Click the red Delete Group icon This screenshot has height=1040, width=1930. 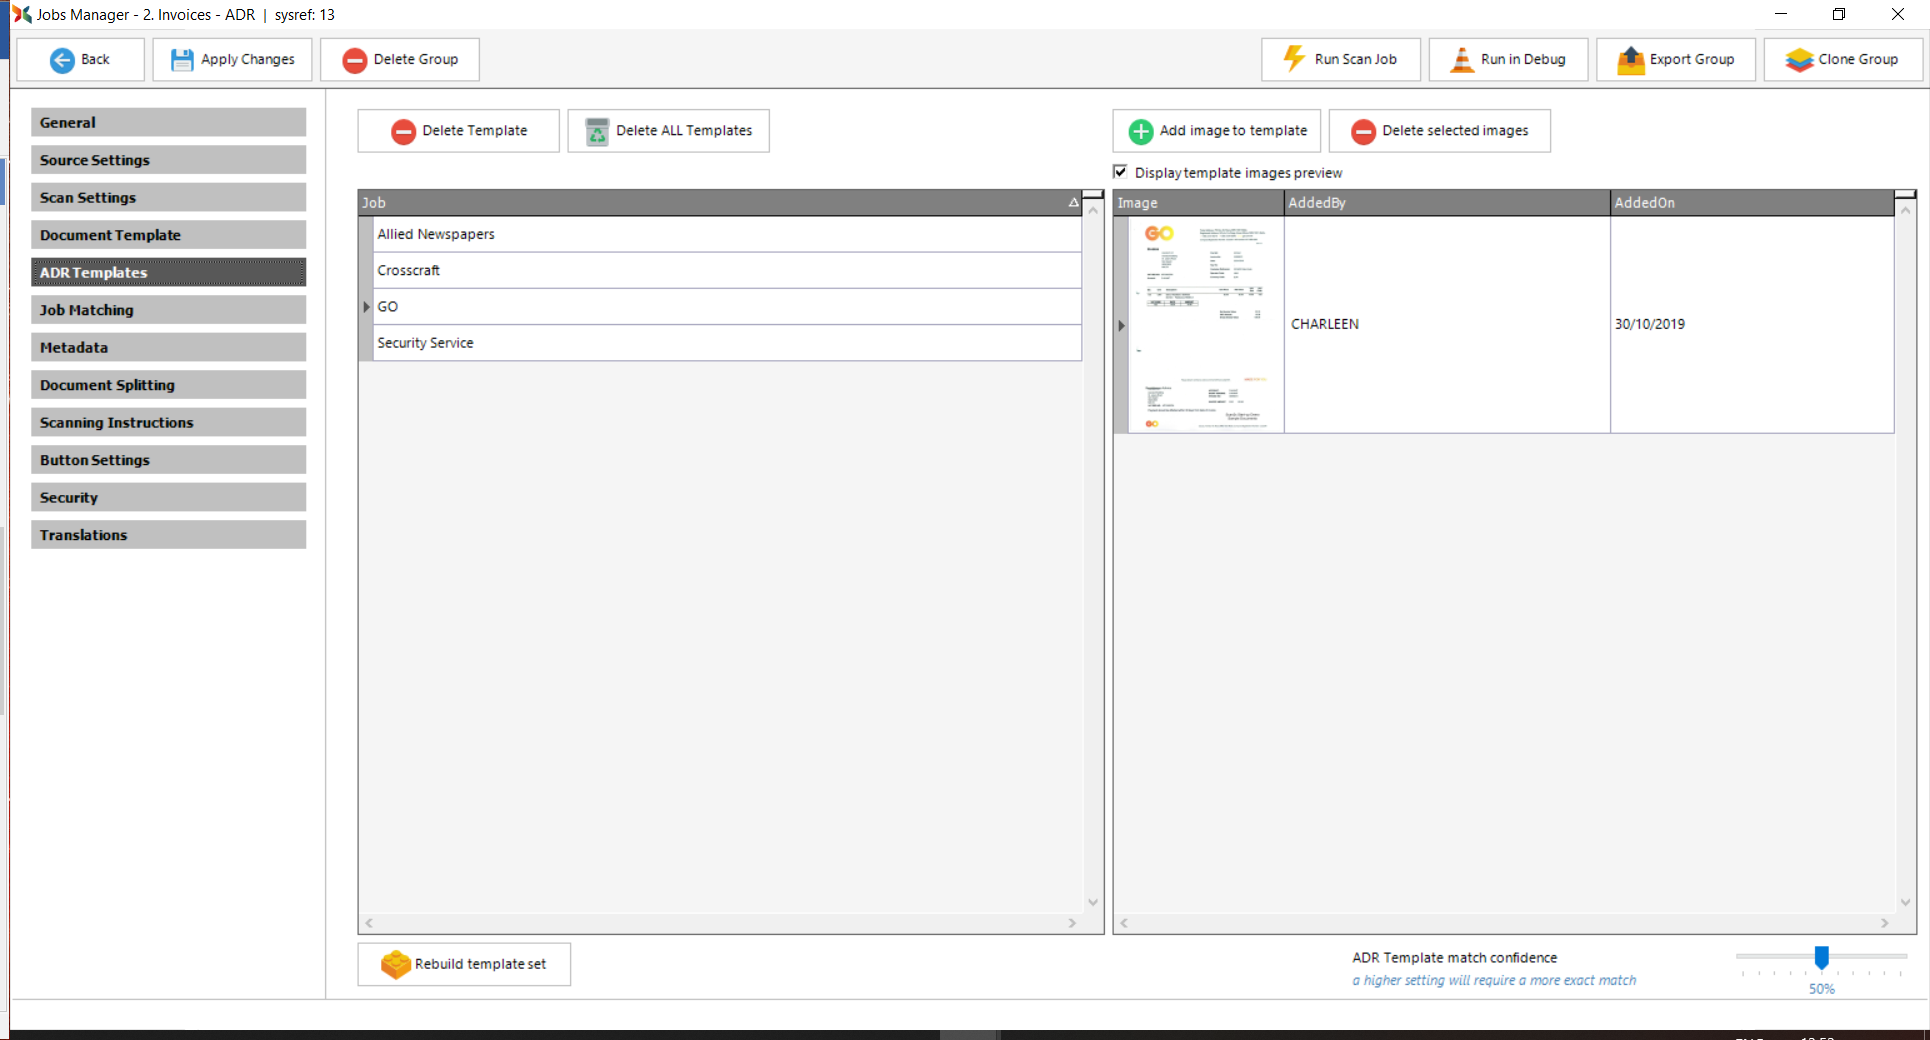[354, 60]
